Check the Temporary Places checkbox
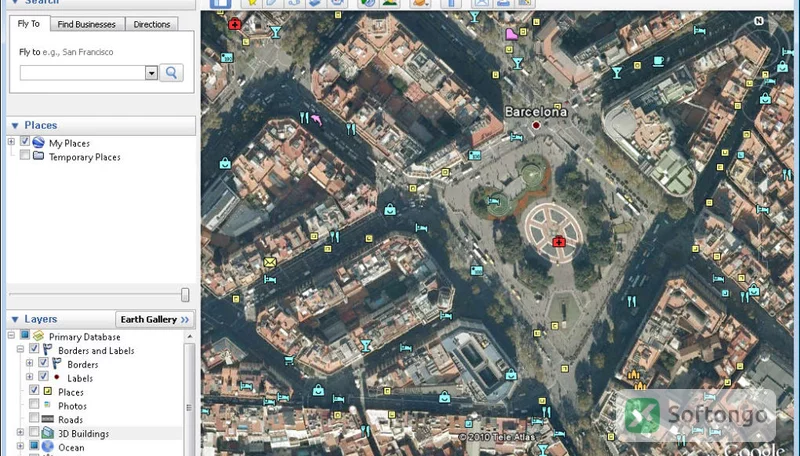Viewport: 800px width, 456px height. 24,155
